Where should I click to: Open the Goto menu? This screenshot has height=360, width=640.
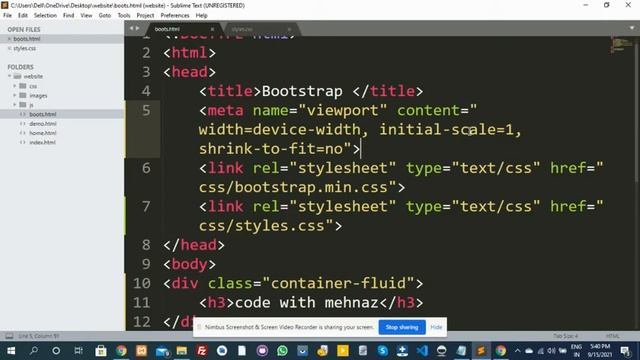tap(105, 16)
